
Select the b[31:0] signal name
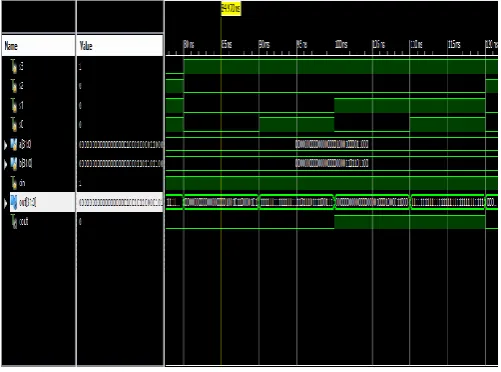26,163
